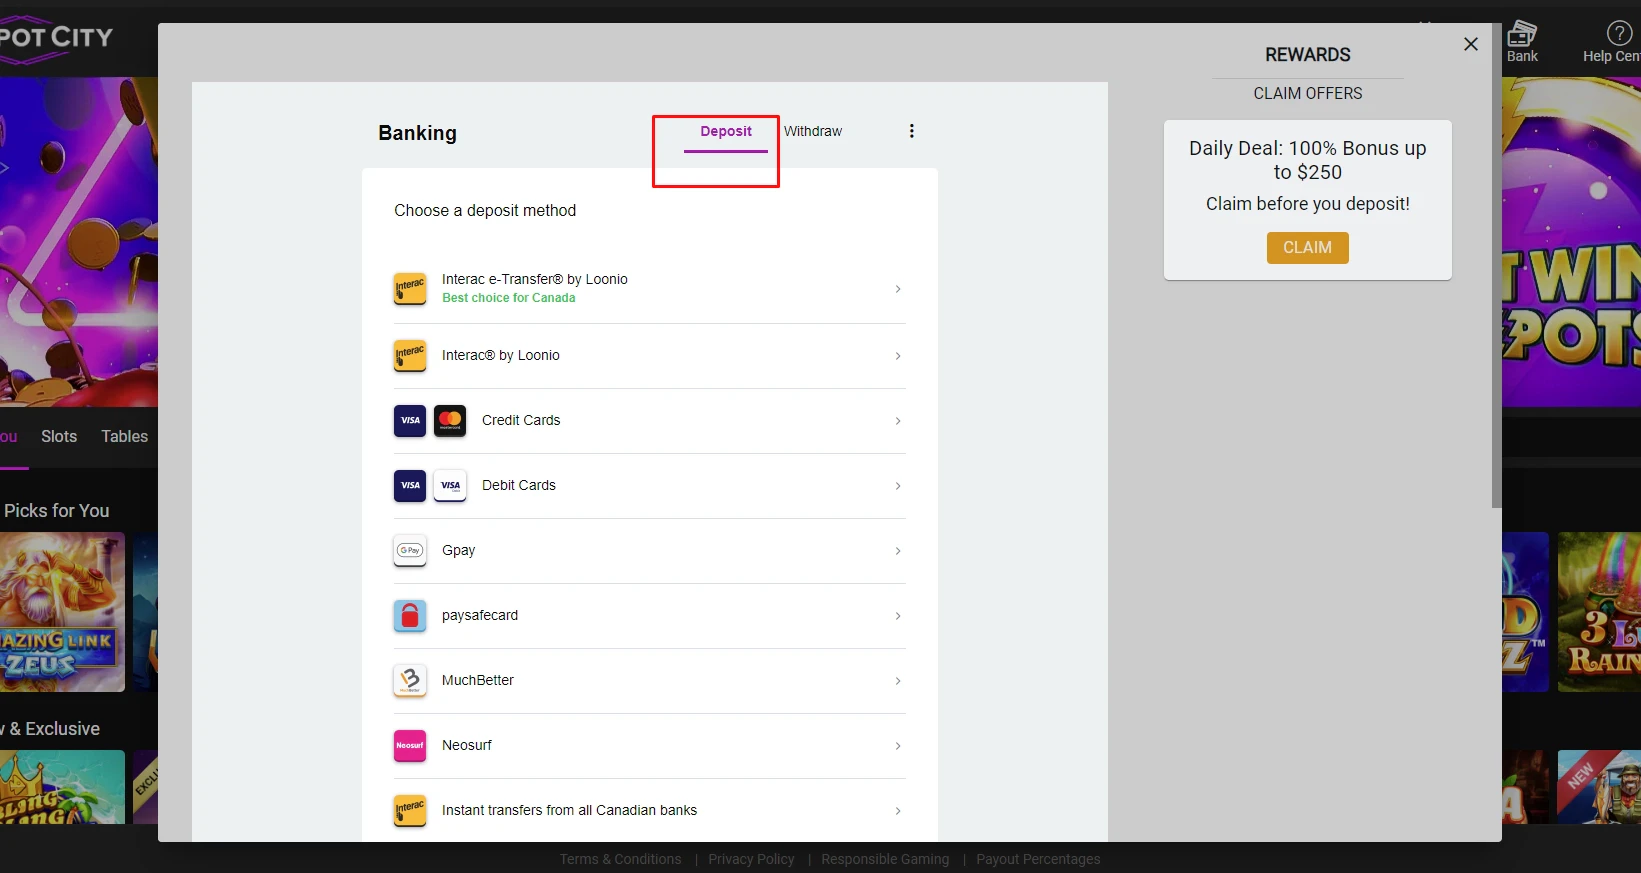Select the Interac® by Loonio label
Image resolution: width=1641 pixels, height=873 pixels.
click(501, 355)
